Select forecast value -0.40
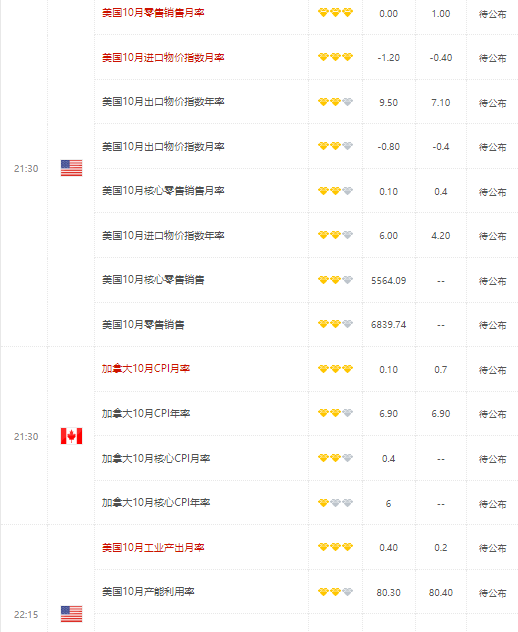 [x=441, y=58]
